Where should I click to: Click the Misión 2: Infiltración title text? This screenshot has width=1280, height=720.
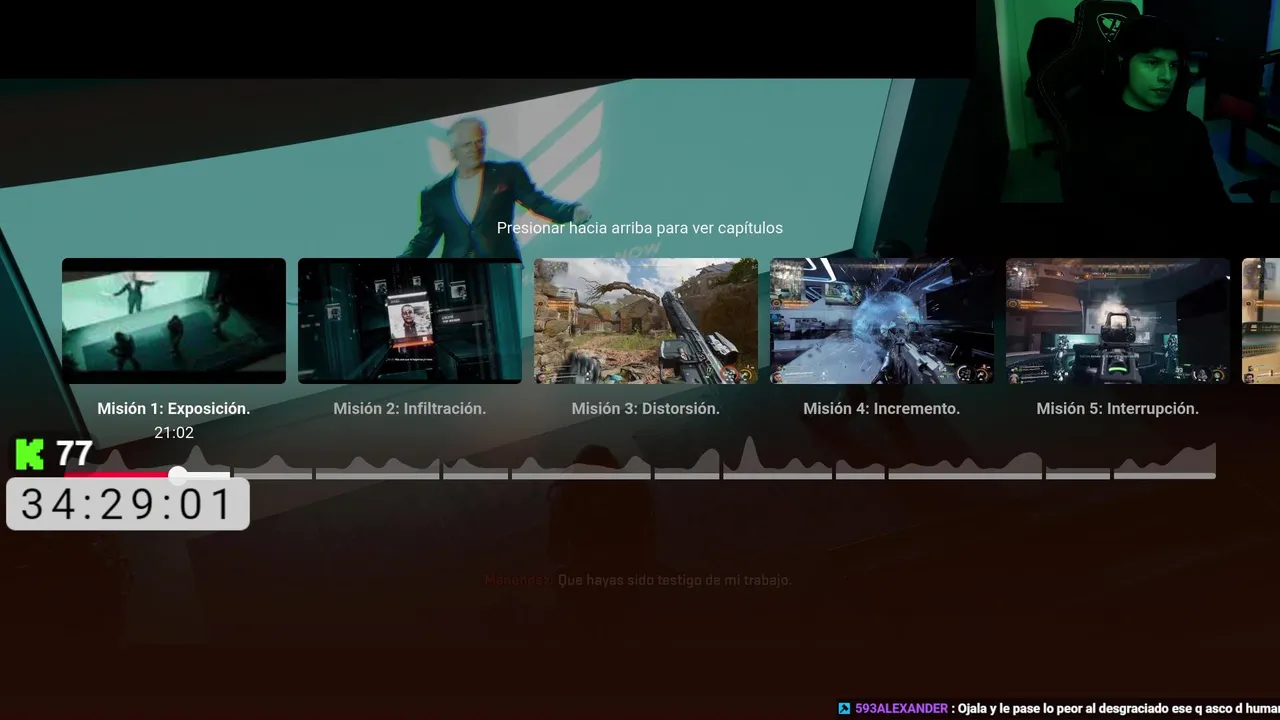point(410,408)
